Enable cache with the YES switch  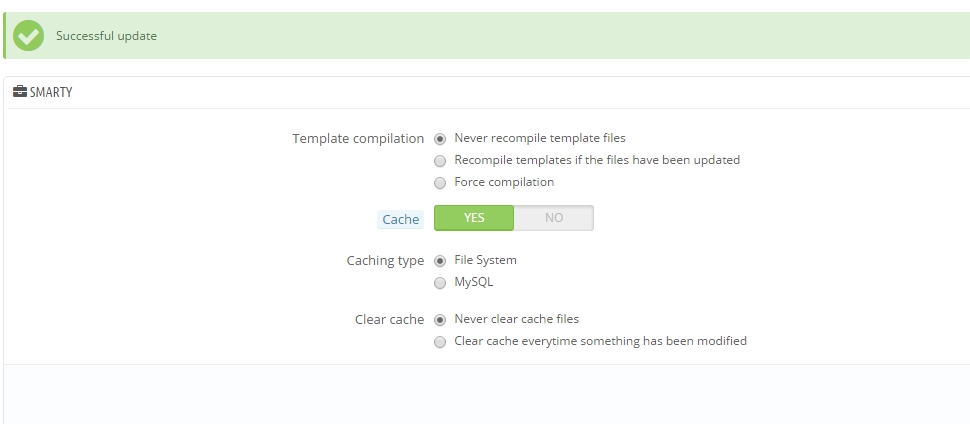point(474,218)
